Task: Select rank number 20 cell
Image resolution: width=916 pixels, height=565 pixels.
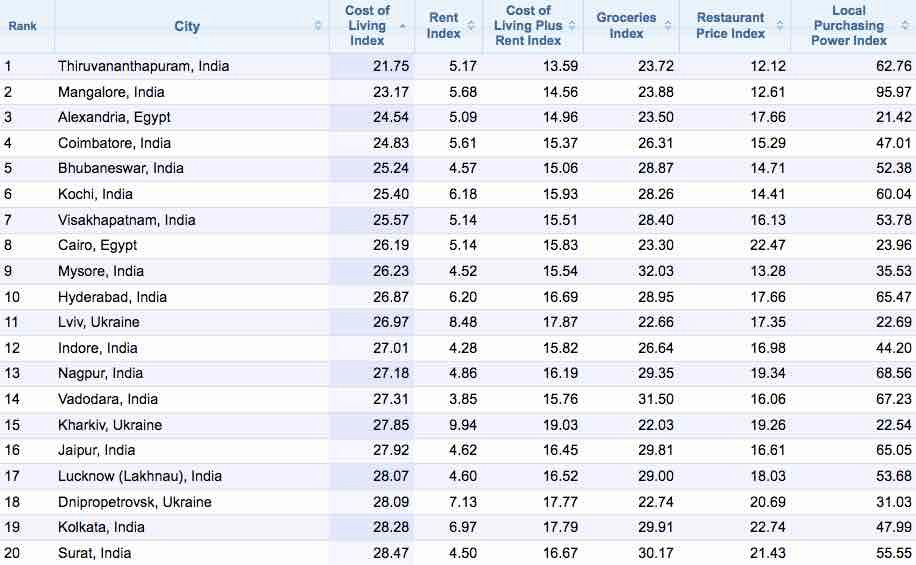Action: (x=12, y=553)
